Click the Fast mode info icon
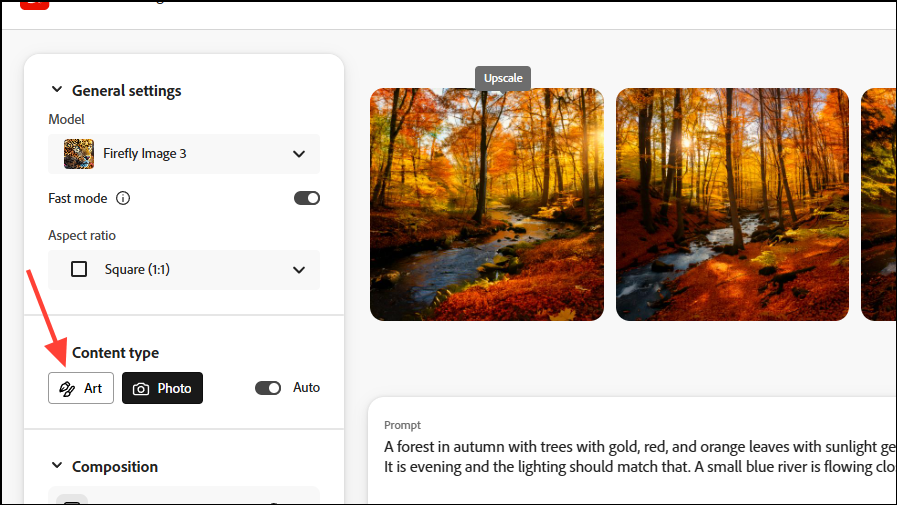897x505 pixels. point(123,198)
